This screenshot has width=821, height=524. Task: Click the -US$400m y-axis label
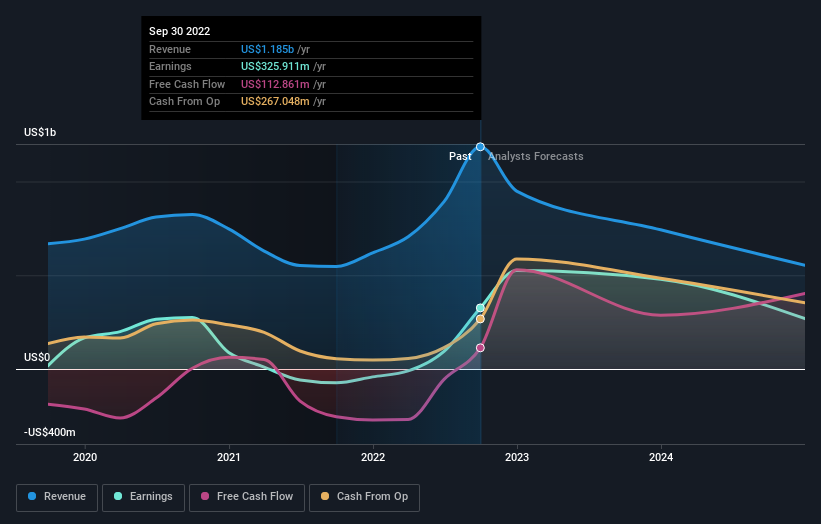coord(50,432)
